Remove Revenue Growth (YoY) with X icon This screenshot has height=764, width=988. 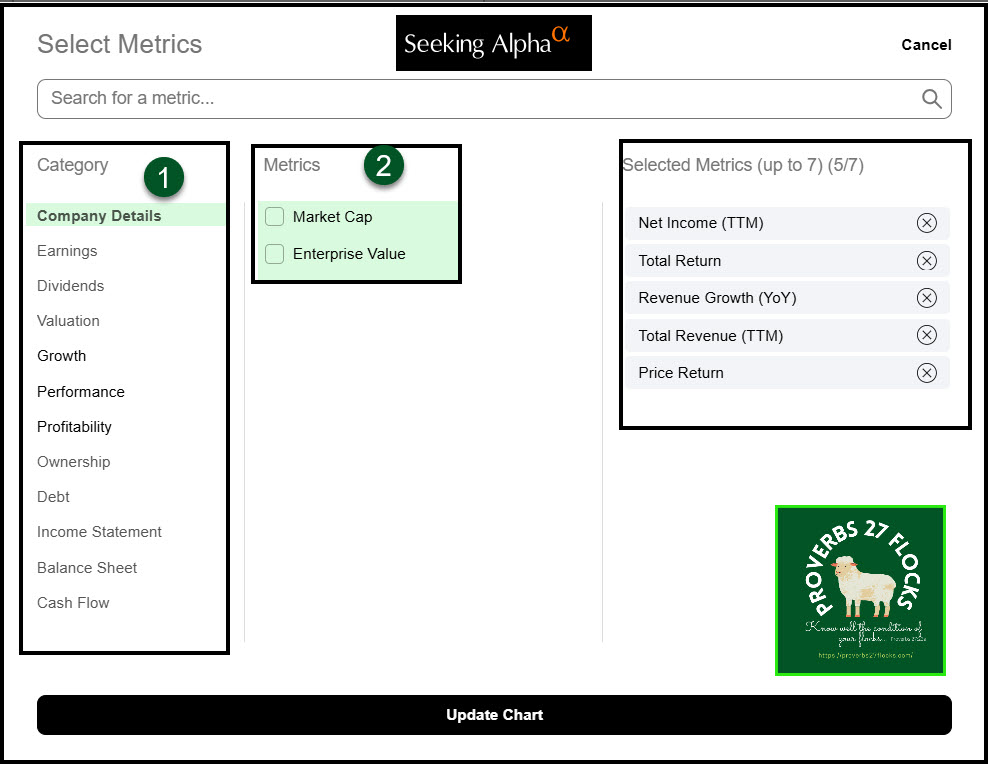tap(926, 298)
